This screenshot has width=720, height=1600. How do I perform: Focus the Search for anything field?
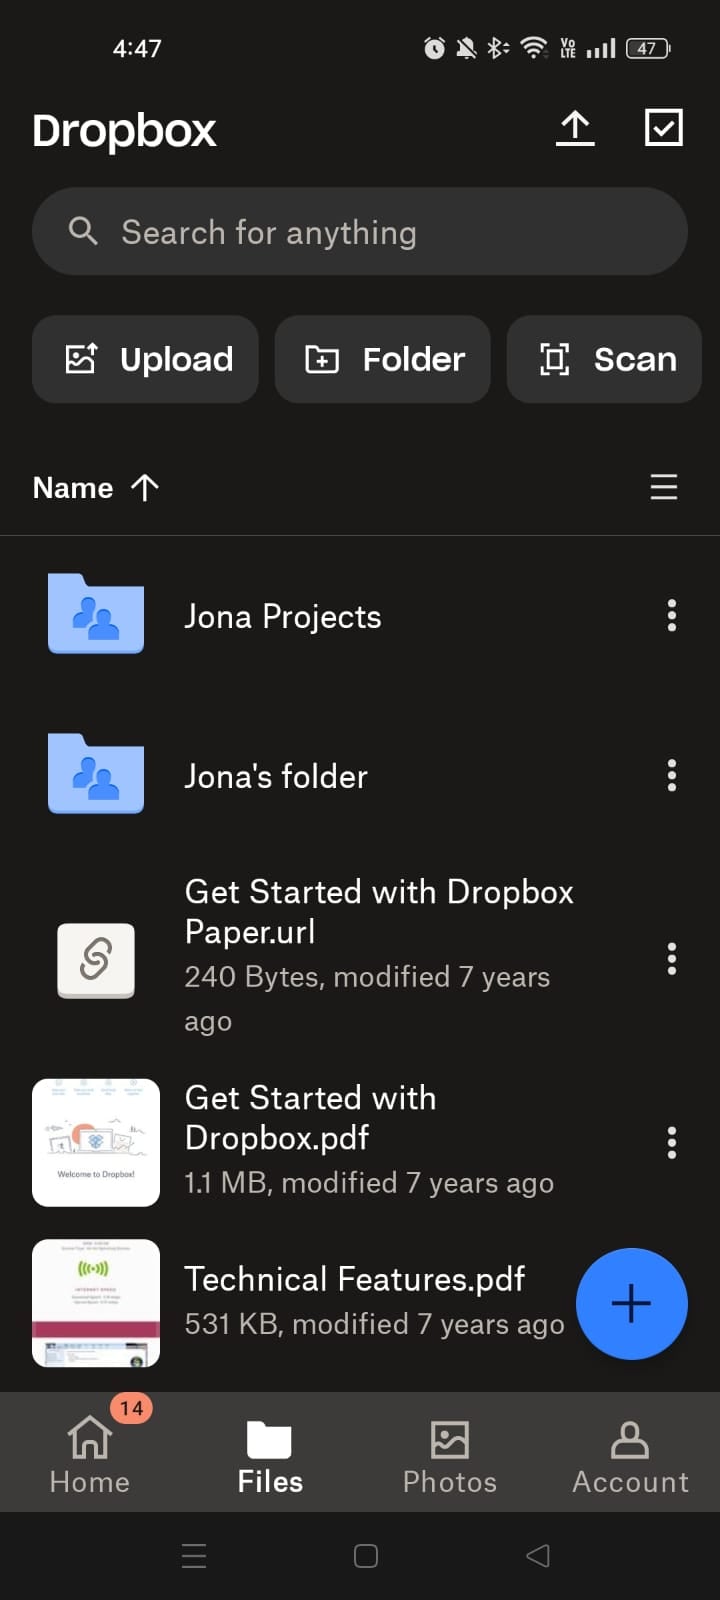point(360,232)
